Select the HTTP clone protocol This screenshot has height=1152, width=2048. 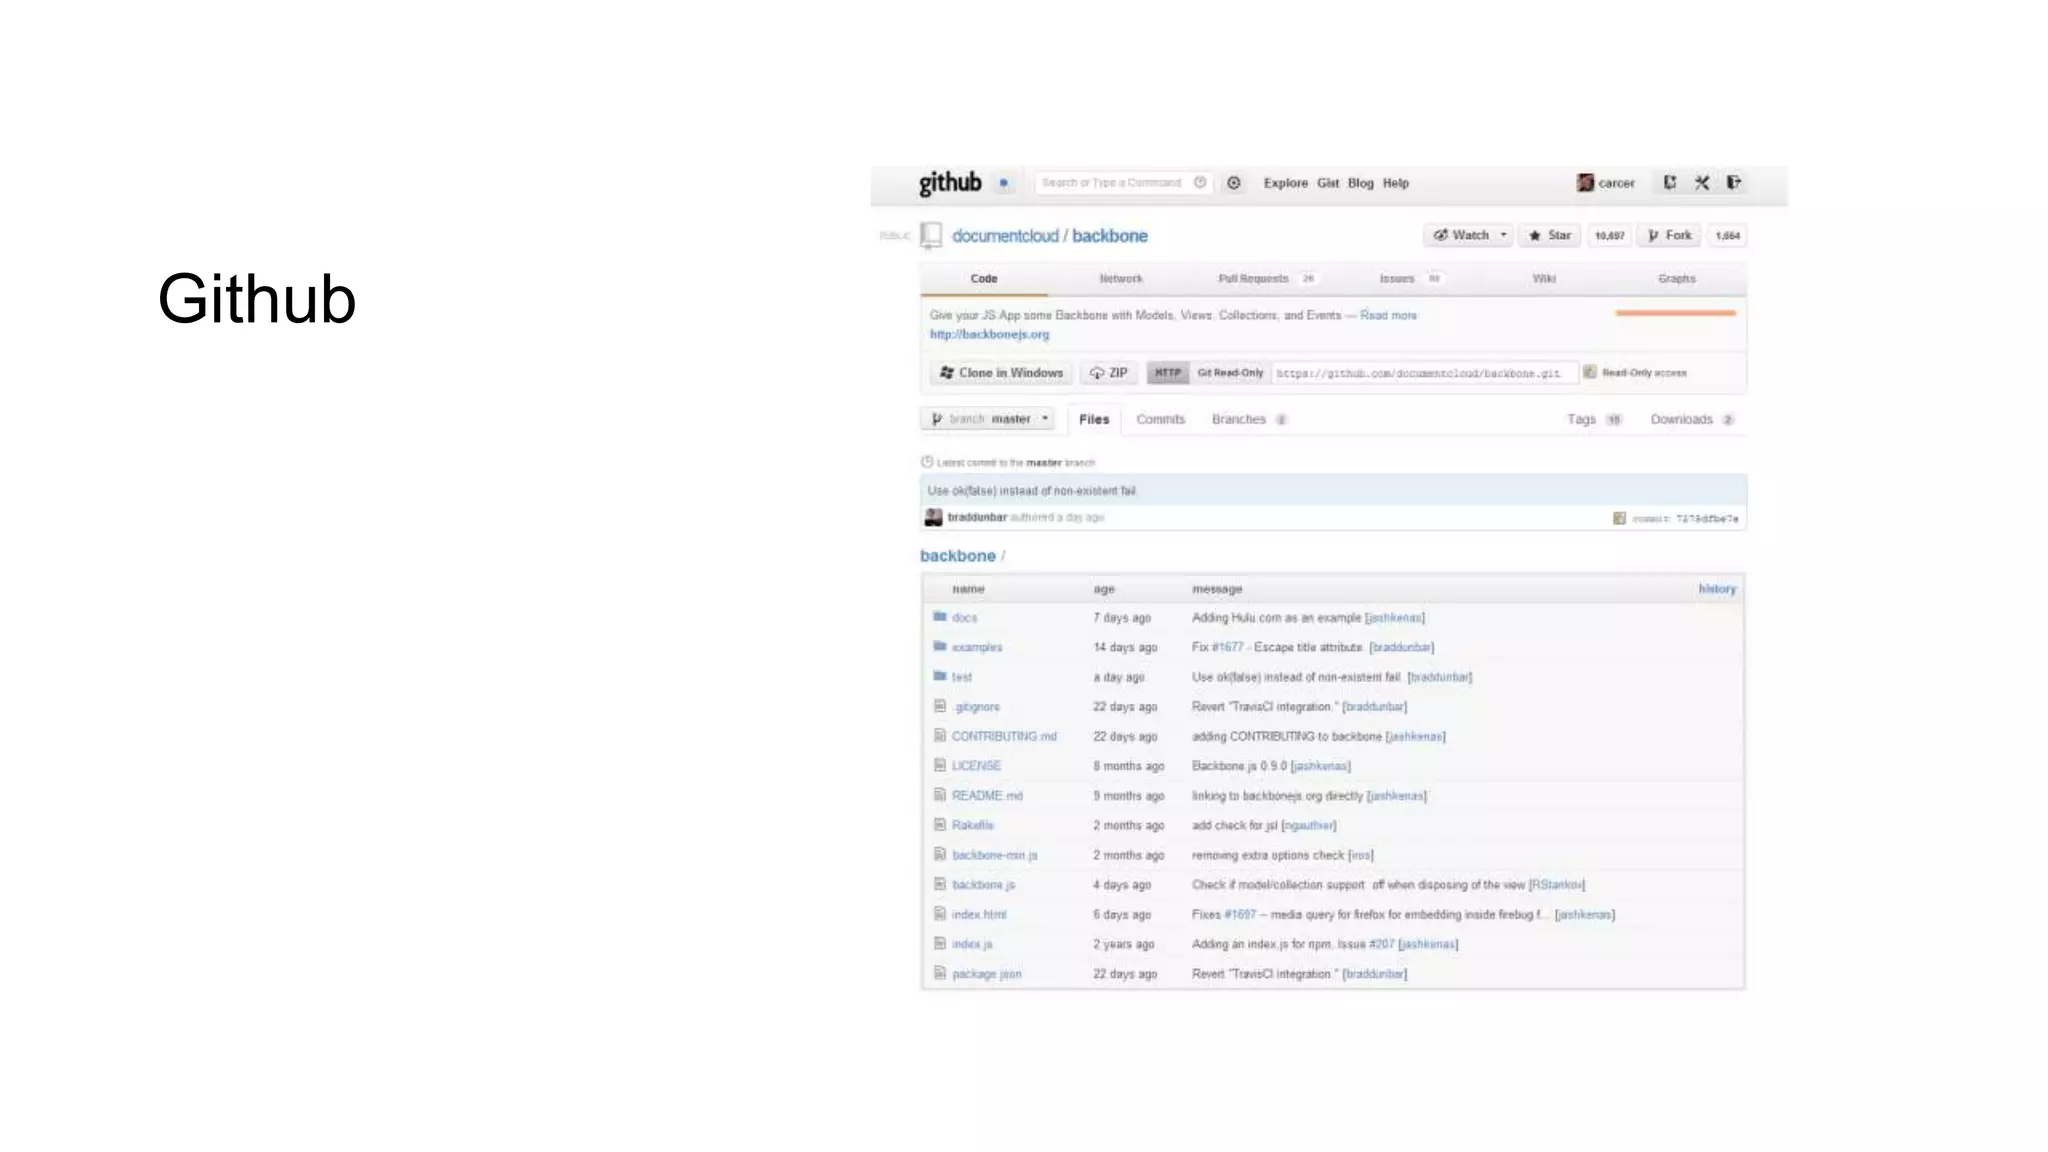click(1167, 373)
